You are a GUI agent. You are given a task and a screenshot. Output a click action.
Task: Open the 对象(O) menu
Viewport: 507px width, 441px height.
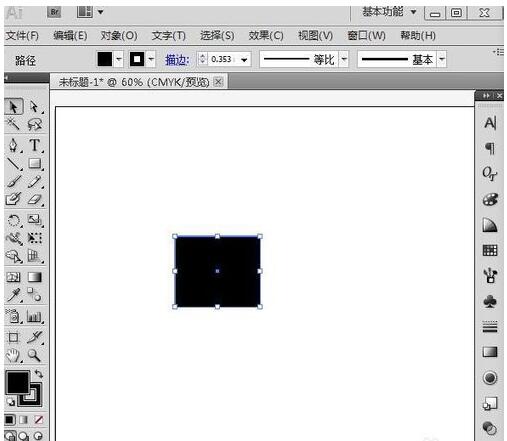[x=119, y=35]
